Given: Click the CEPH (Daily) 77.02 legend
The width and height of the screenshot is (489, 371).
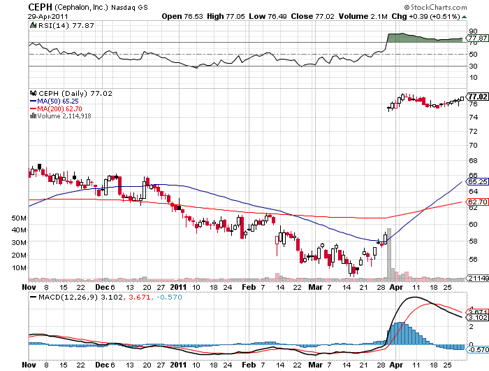Looking at the screenshot, I should click(75, 94).
